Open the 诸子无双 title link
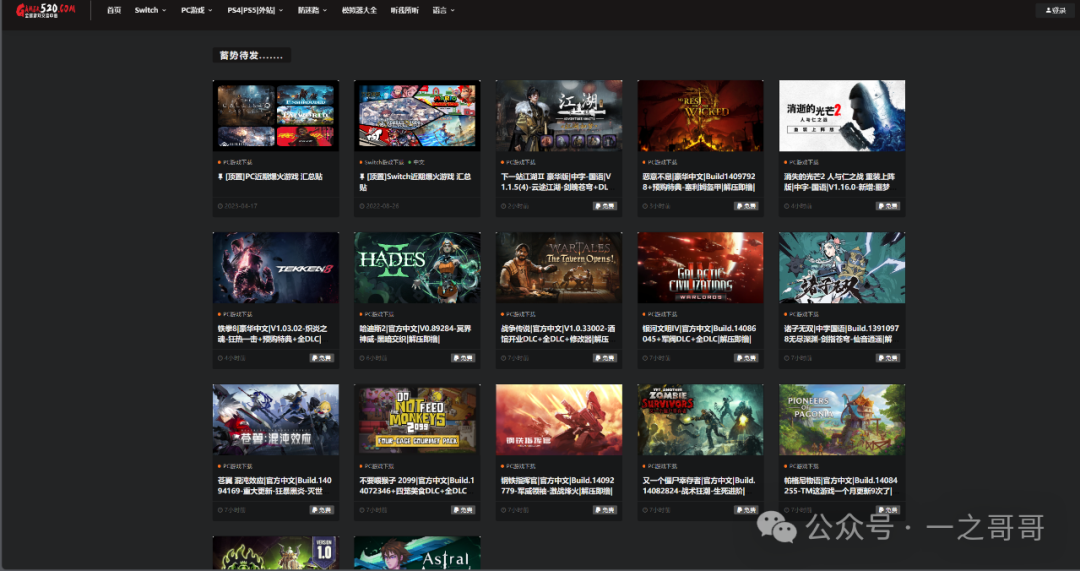The width and height of the screenshot is (1080, 571). point(841,334)
